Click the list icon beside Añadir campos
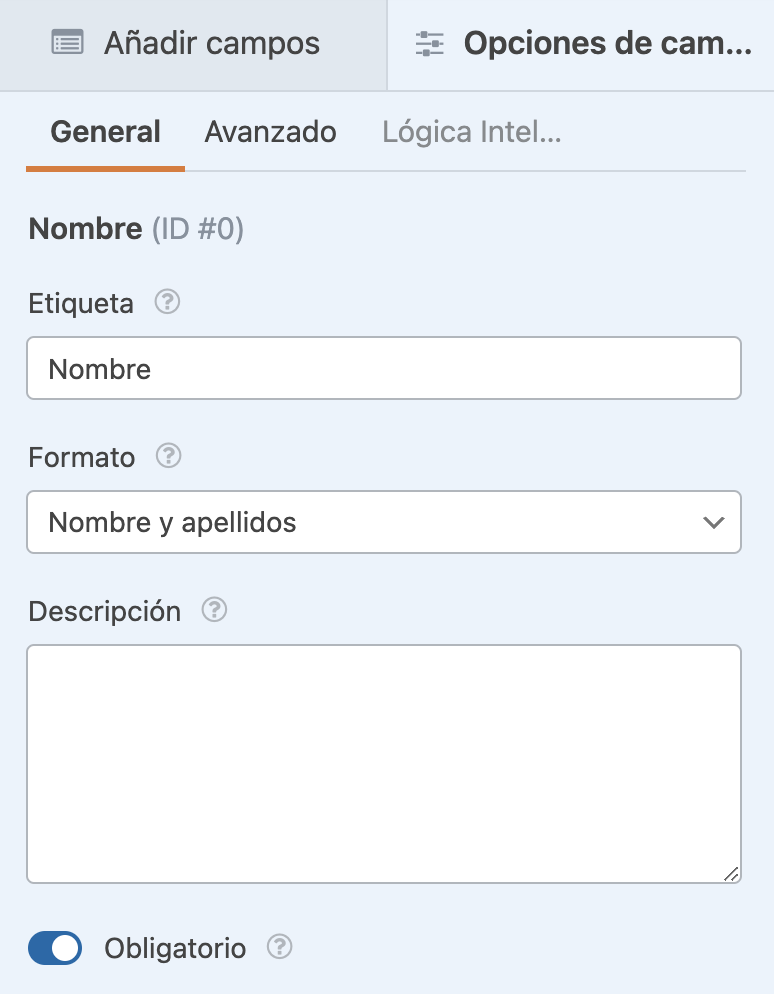 coord(67,44)
